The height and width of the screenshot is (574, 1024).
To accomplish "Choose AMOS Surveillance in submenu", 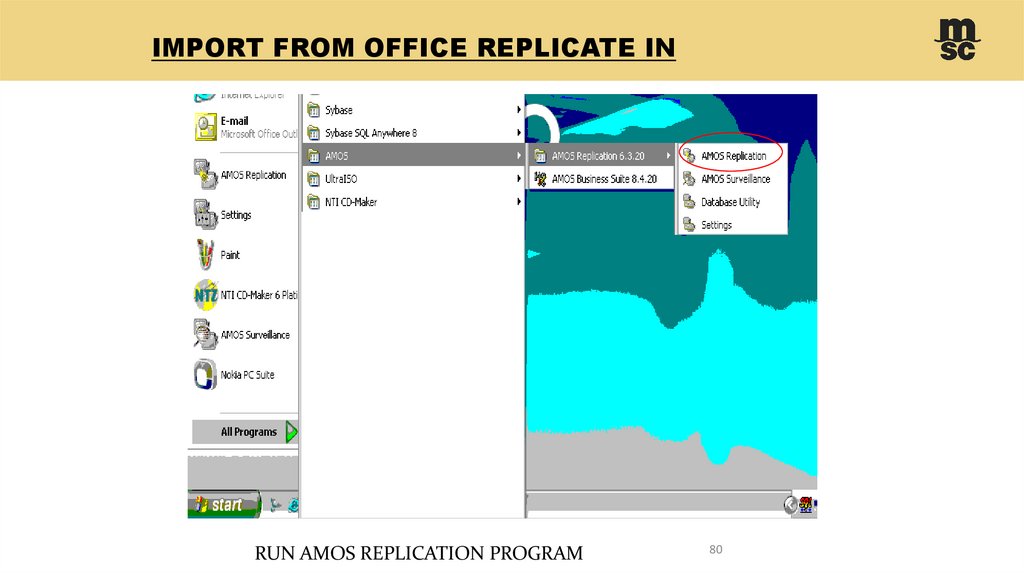I will click(x=732, y=178).
